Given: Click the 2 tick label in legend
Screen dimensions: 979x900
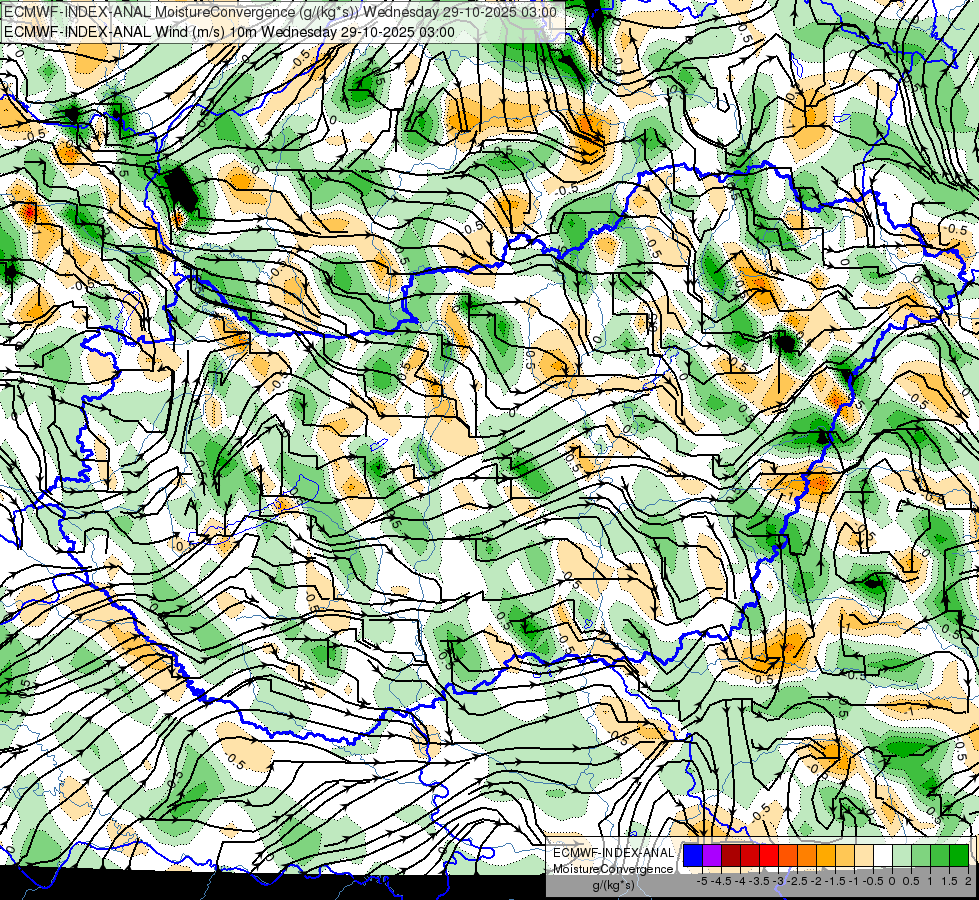Looking at the screenshot, I should point(968,881).
